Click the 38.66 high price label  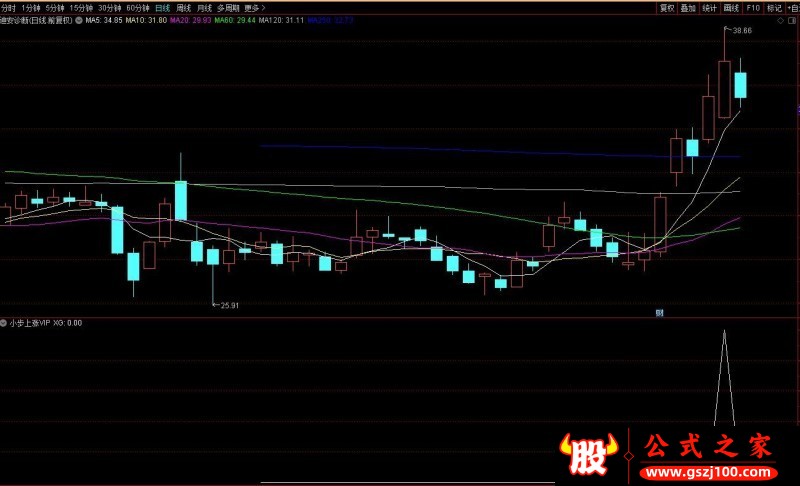742,31
